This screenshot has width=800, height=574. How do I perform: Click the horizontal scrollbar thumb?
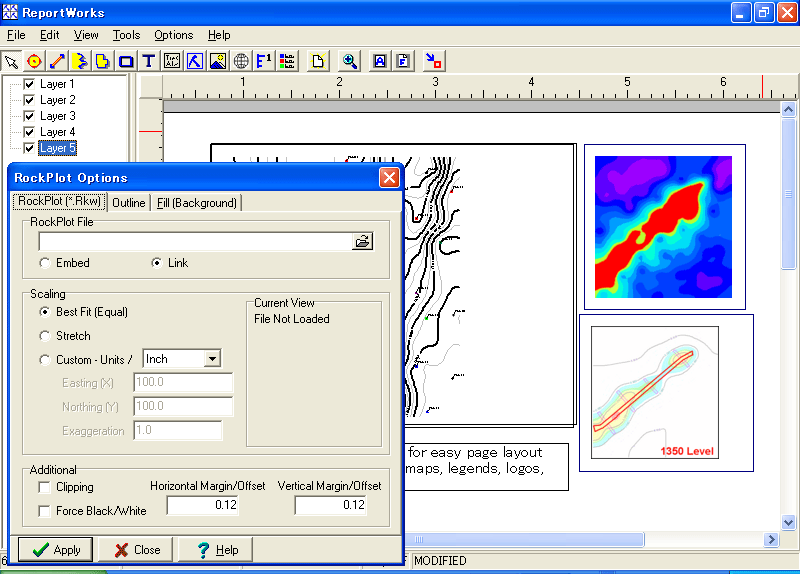[524, 539]
